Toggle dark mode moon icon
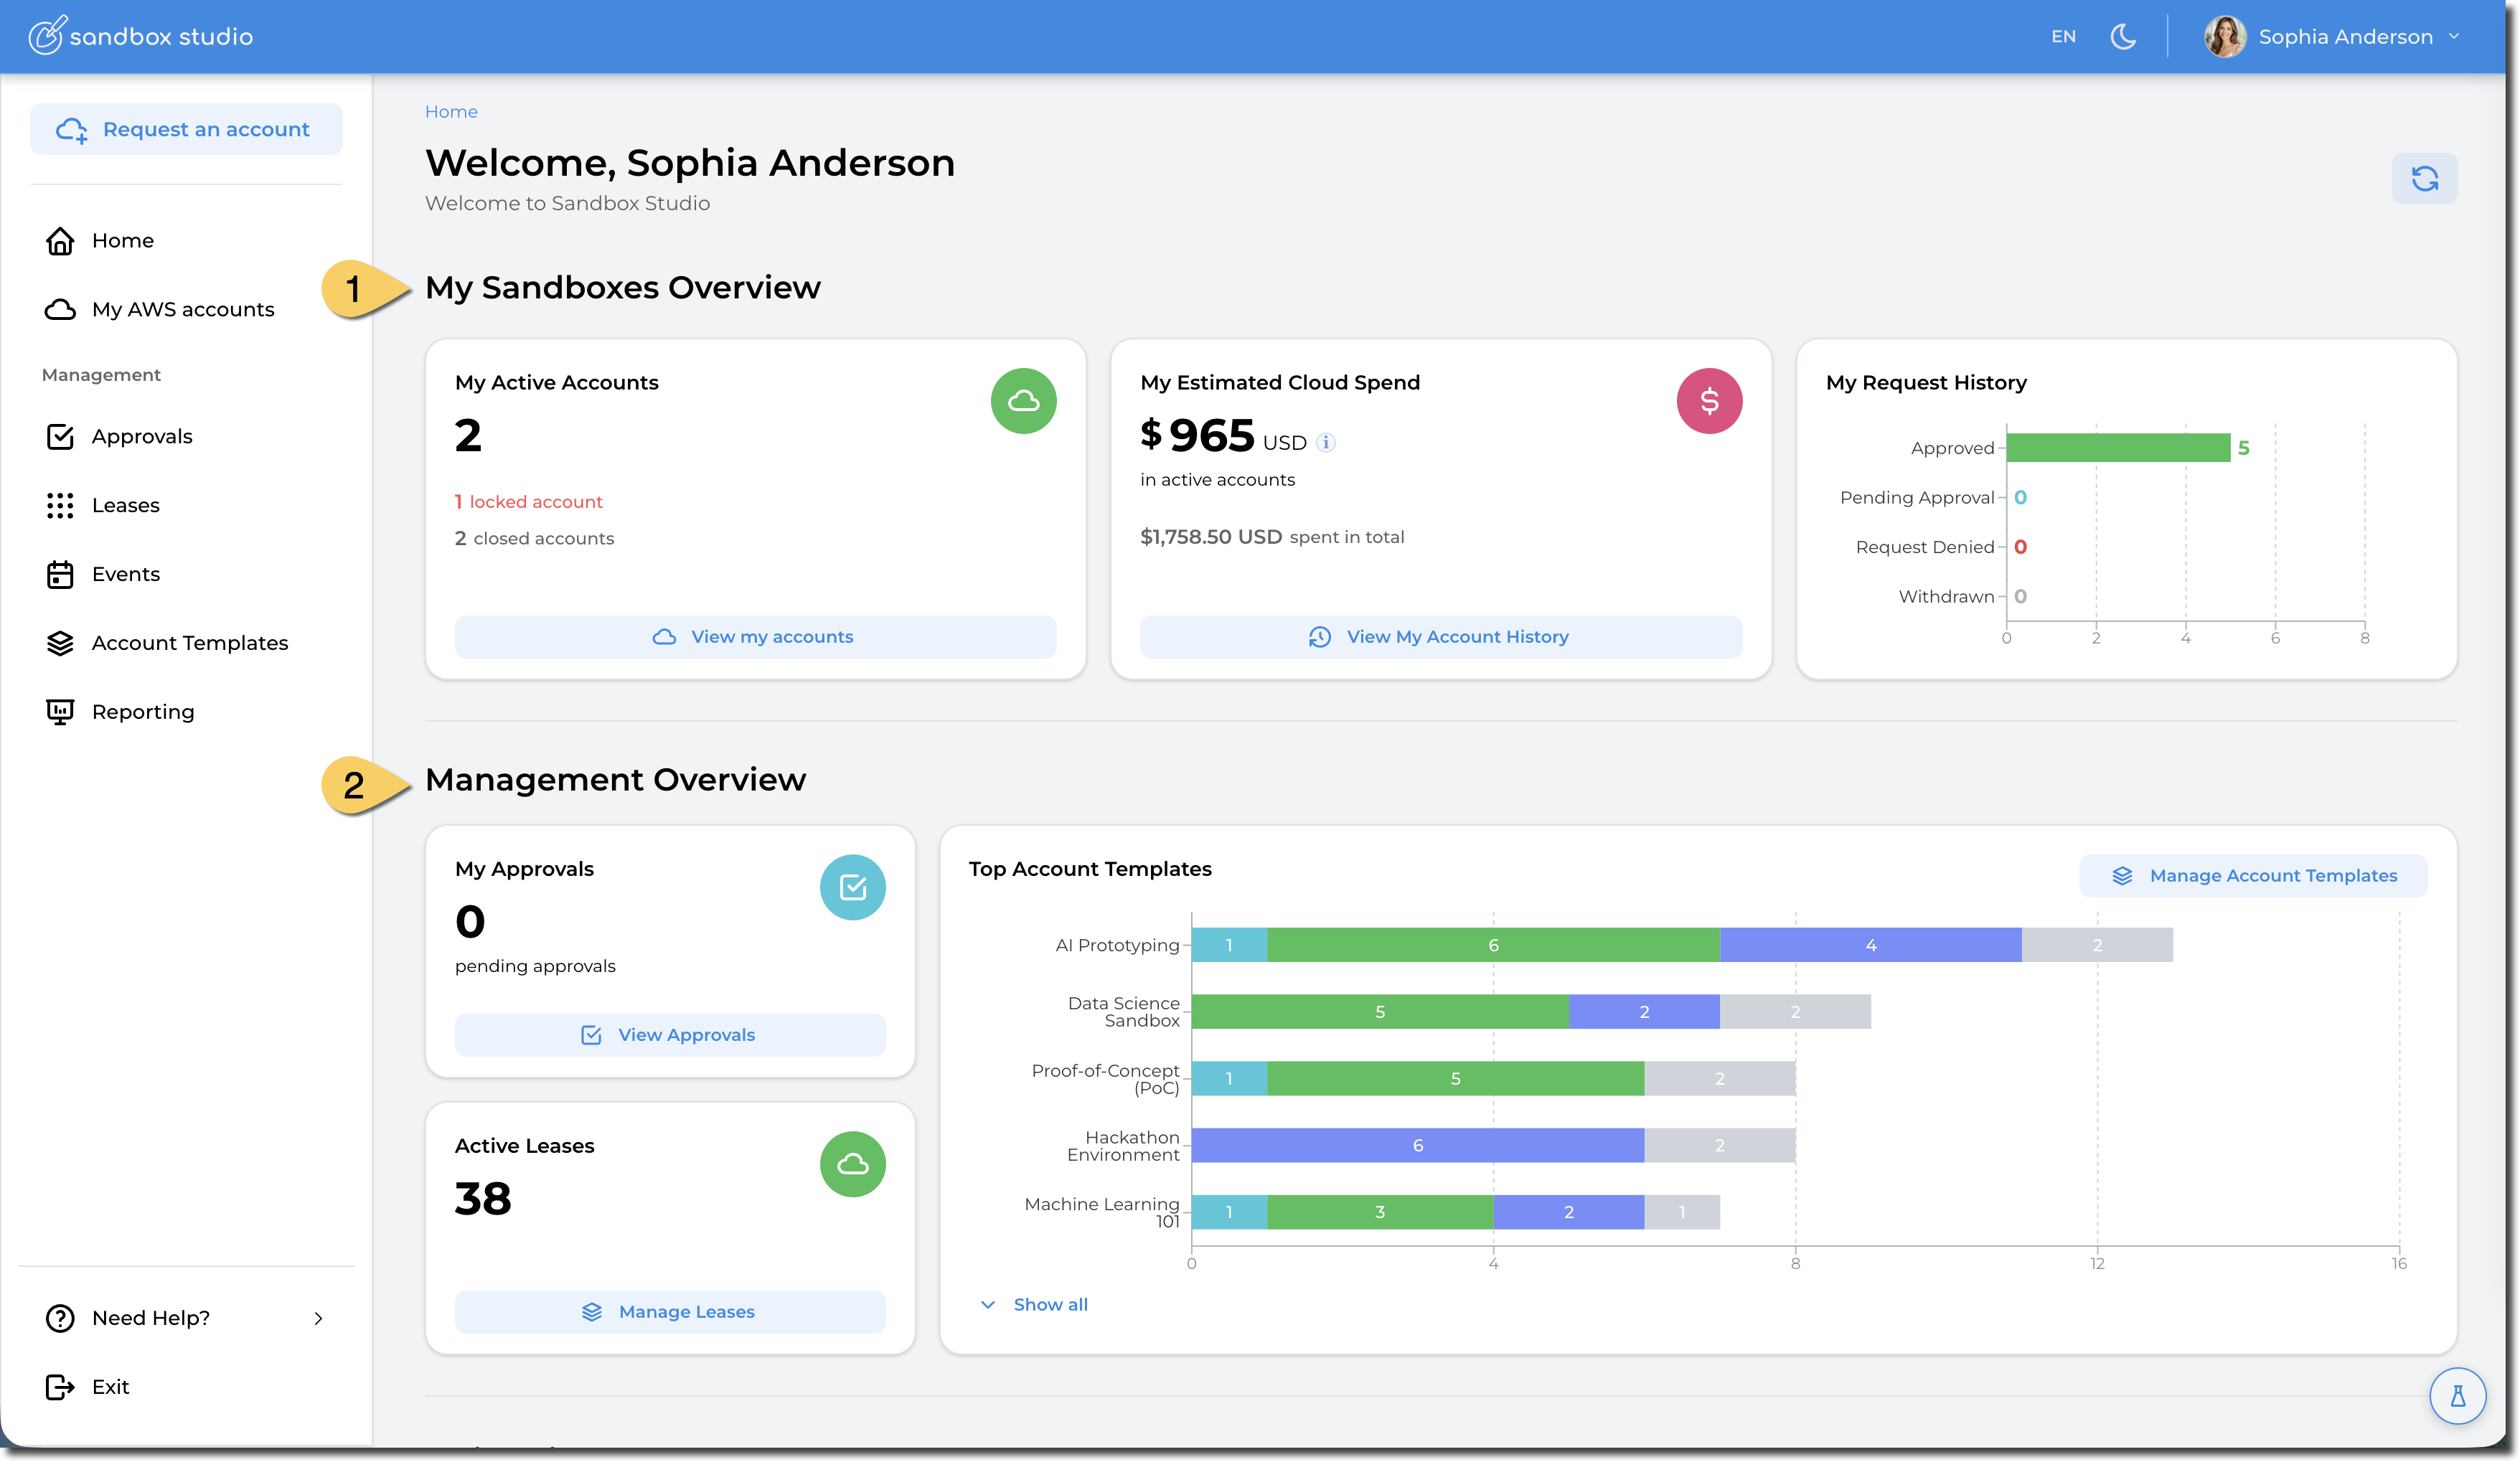Screen dimensions: 2520x1462 pyautogui.click(x=2122, y=37)
